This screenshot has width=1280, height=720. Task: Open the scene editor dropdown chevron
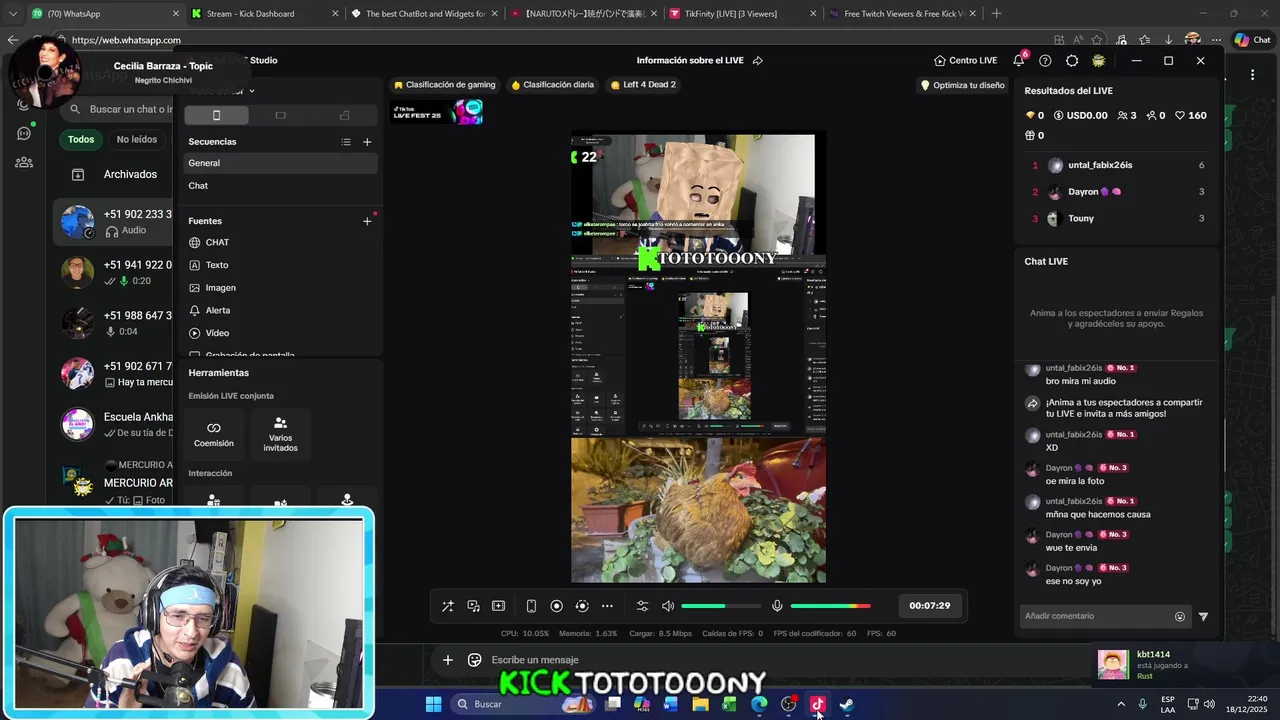coord(251,91)
